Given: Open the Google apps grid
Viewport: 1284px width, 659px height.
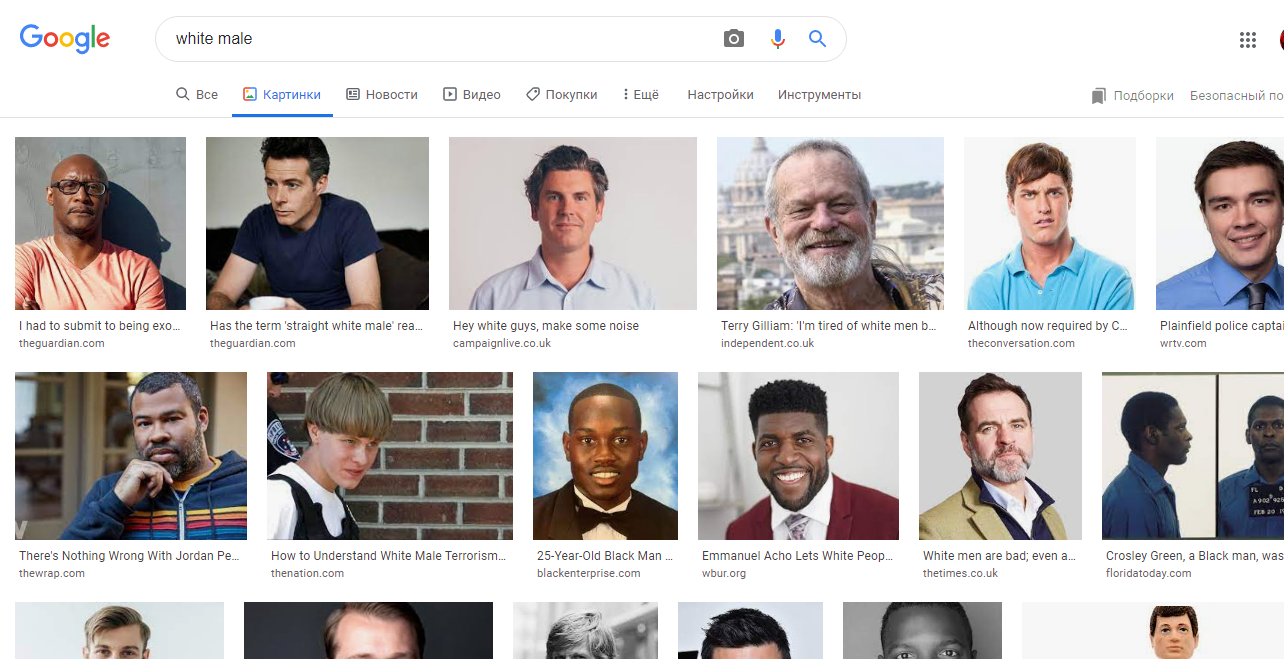Looking at the screenshot, I should 1247,40.
